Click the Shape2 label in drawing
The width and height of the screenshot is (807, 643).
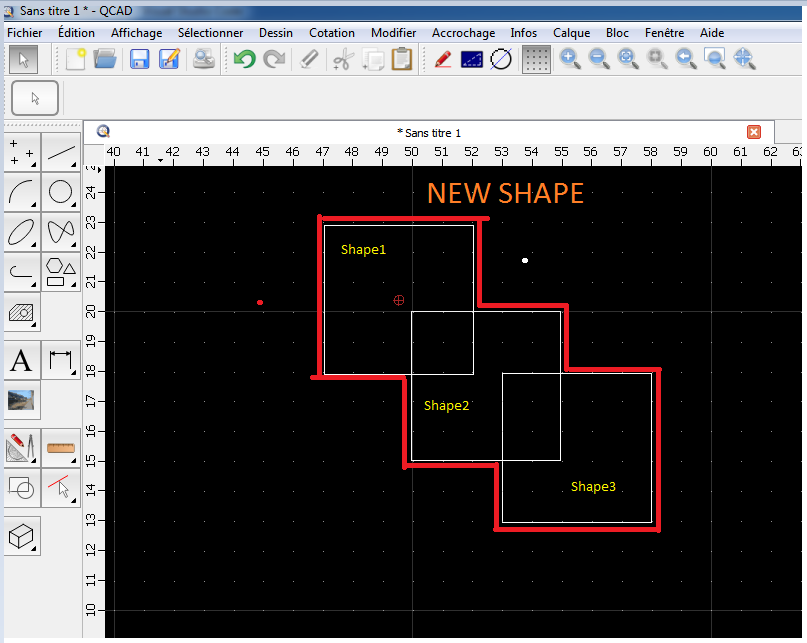[x=446, y=406]
